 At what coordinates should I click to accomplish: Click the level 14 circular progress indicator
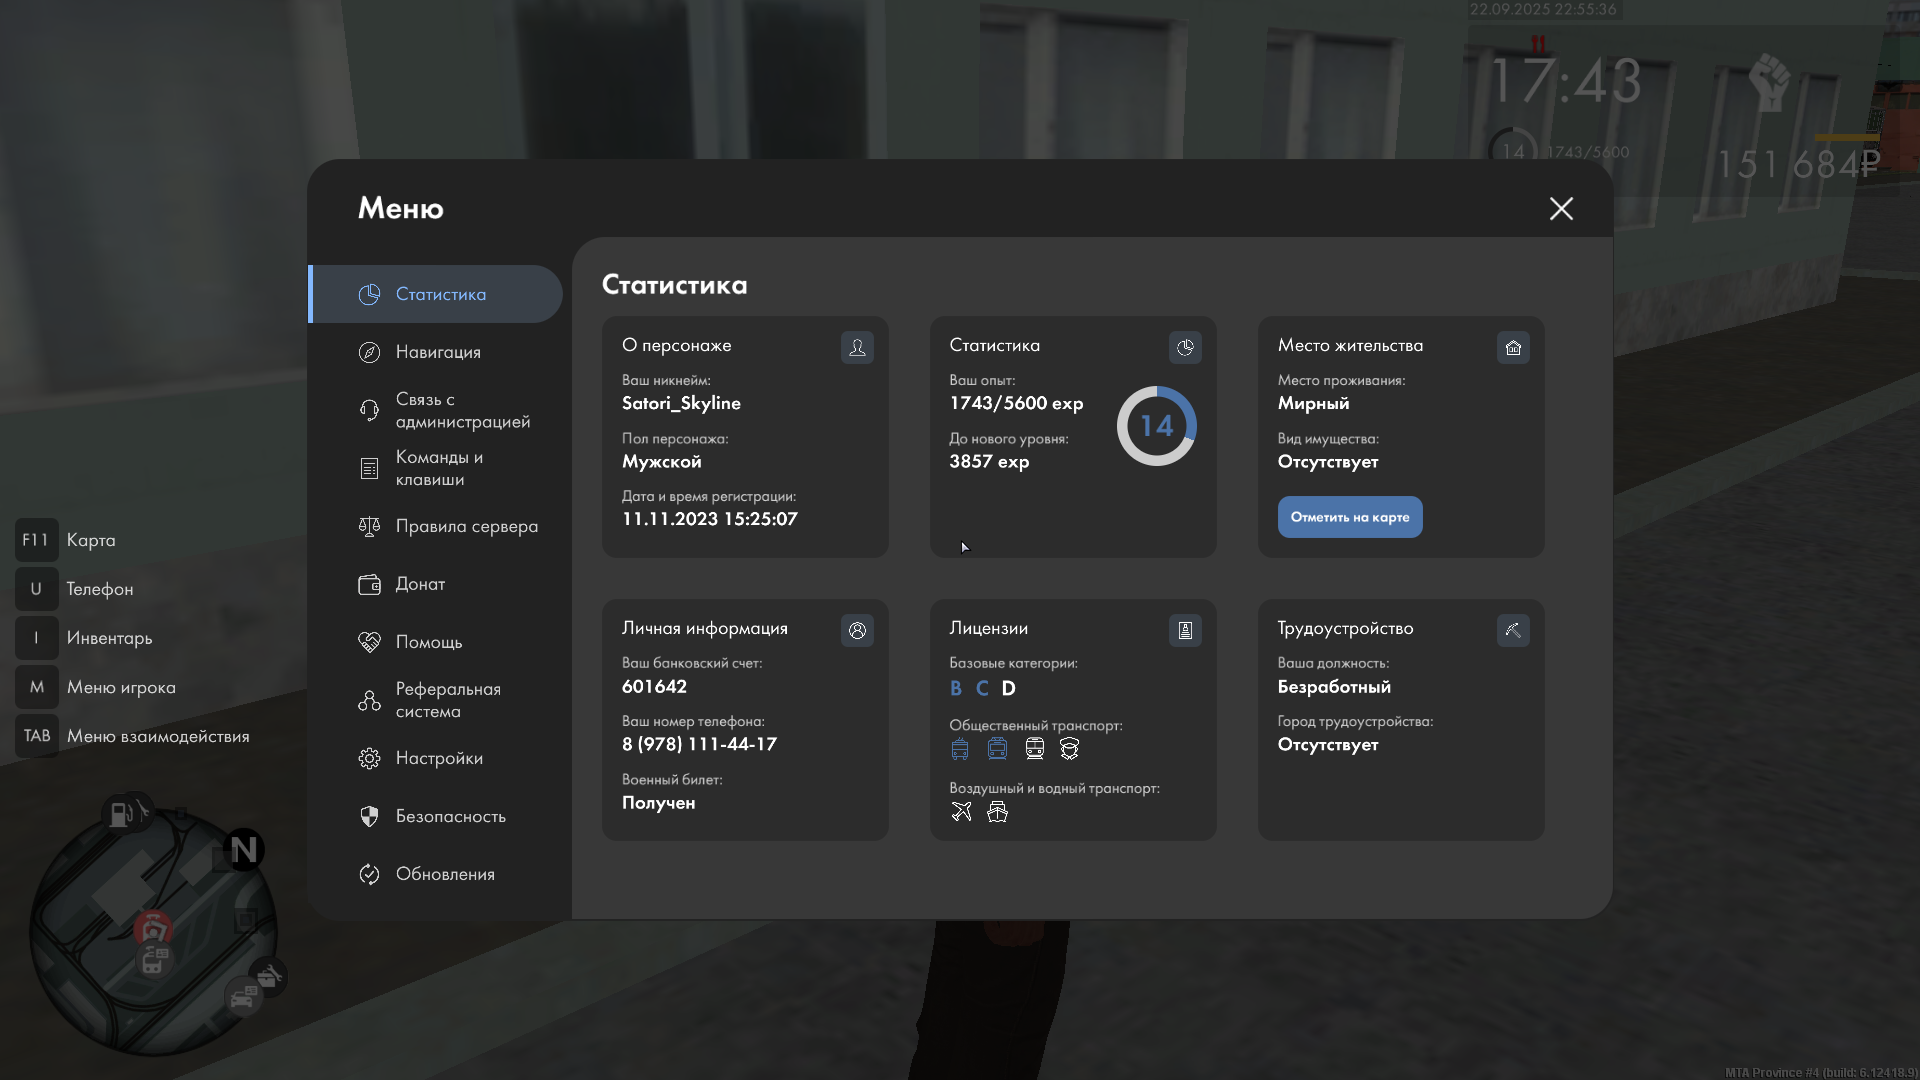click(1156, 426)
